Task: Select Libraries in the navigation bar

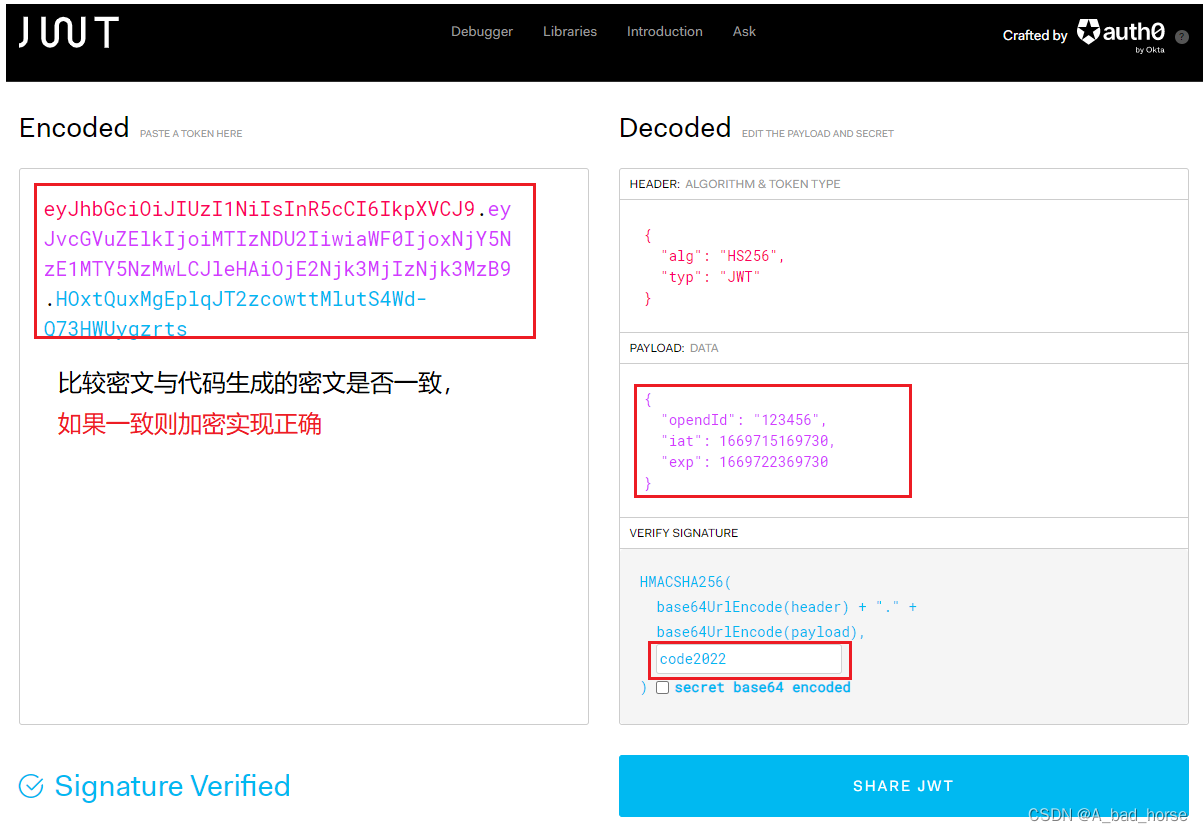Action: point(569,31)
